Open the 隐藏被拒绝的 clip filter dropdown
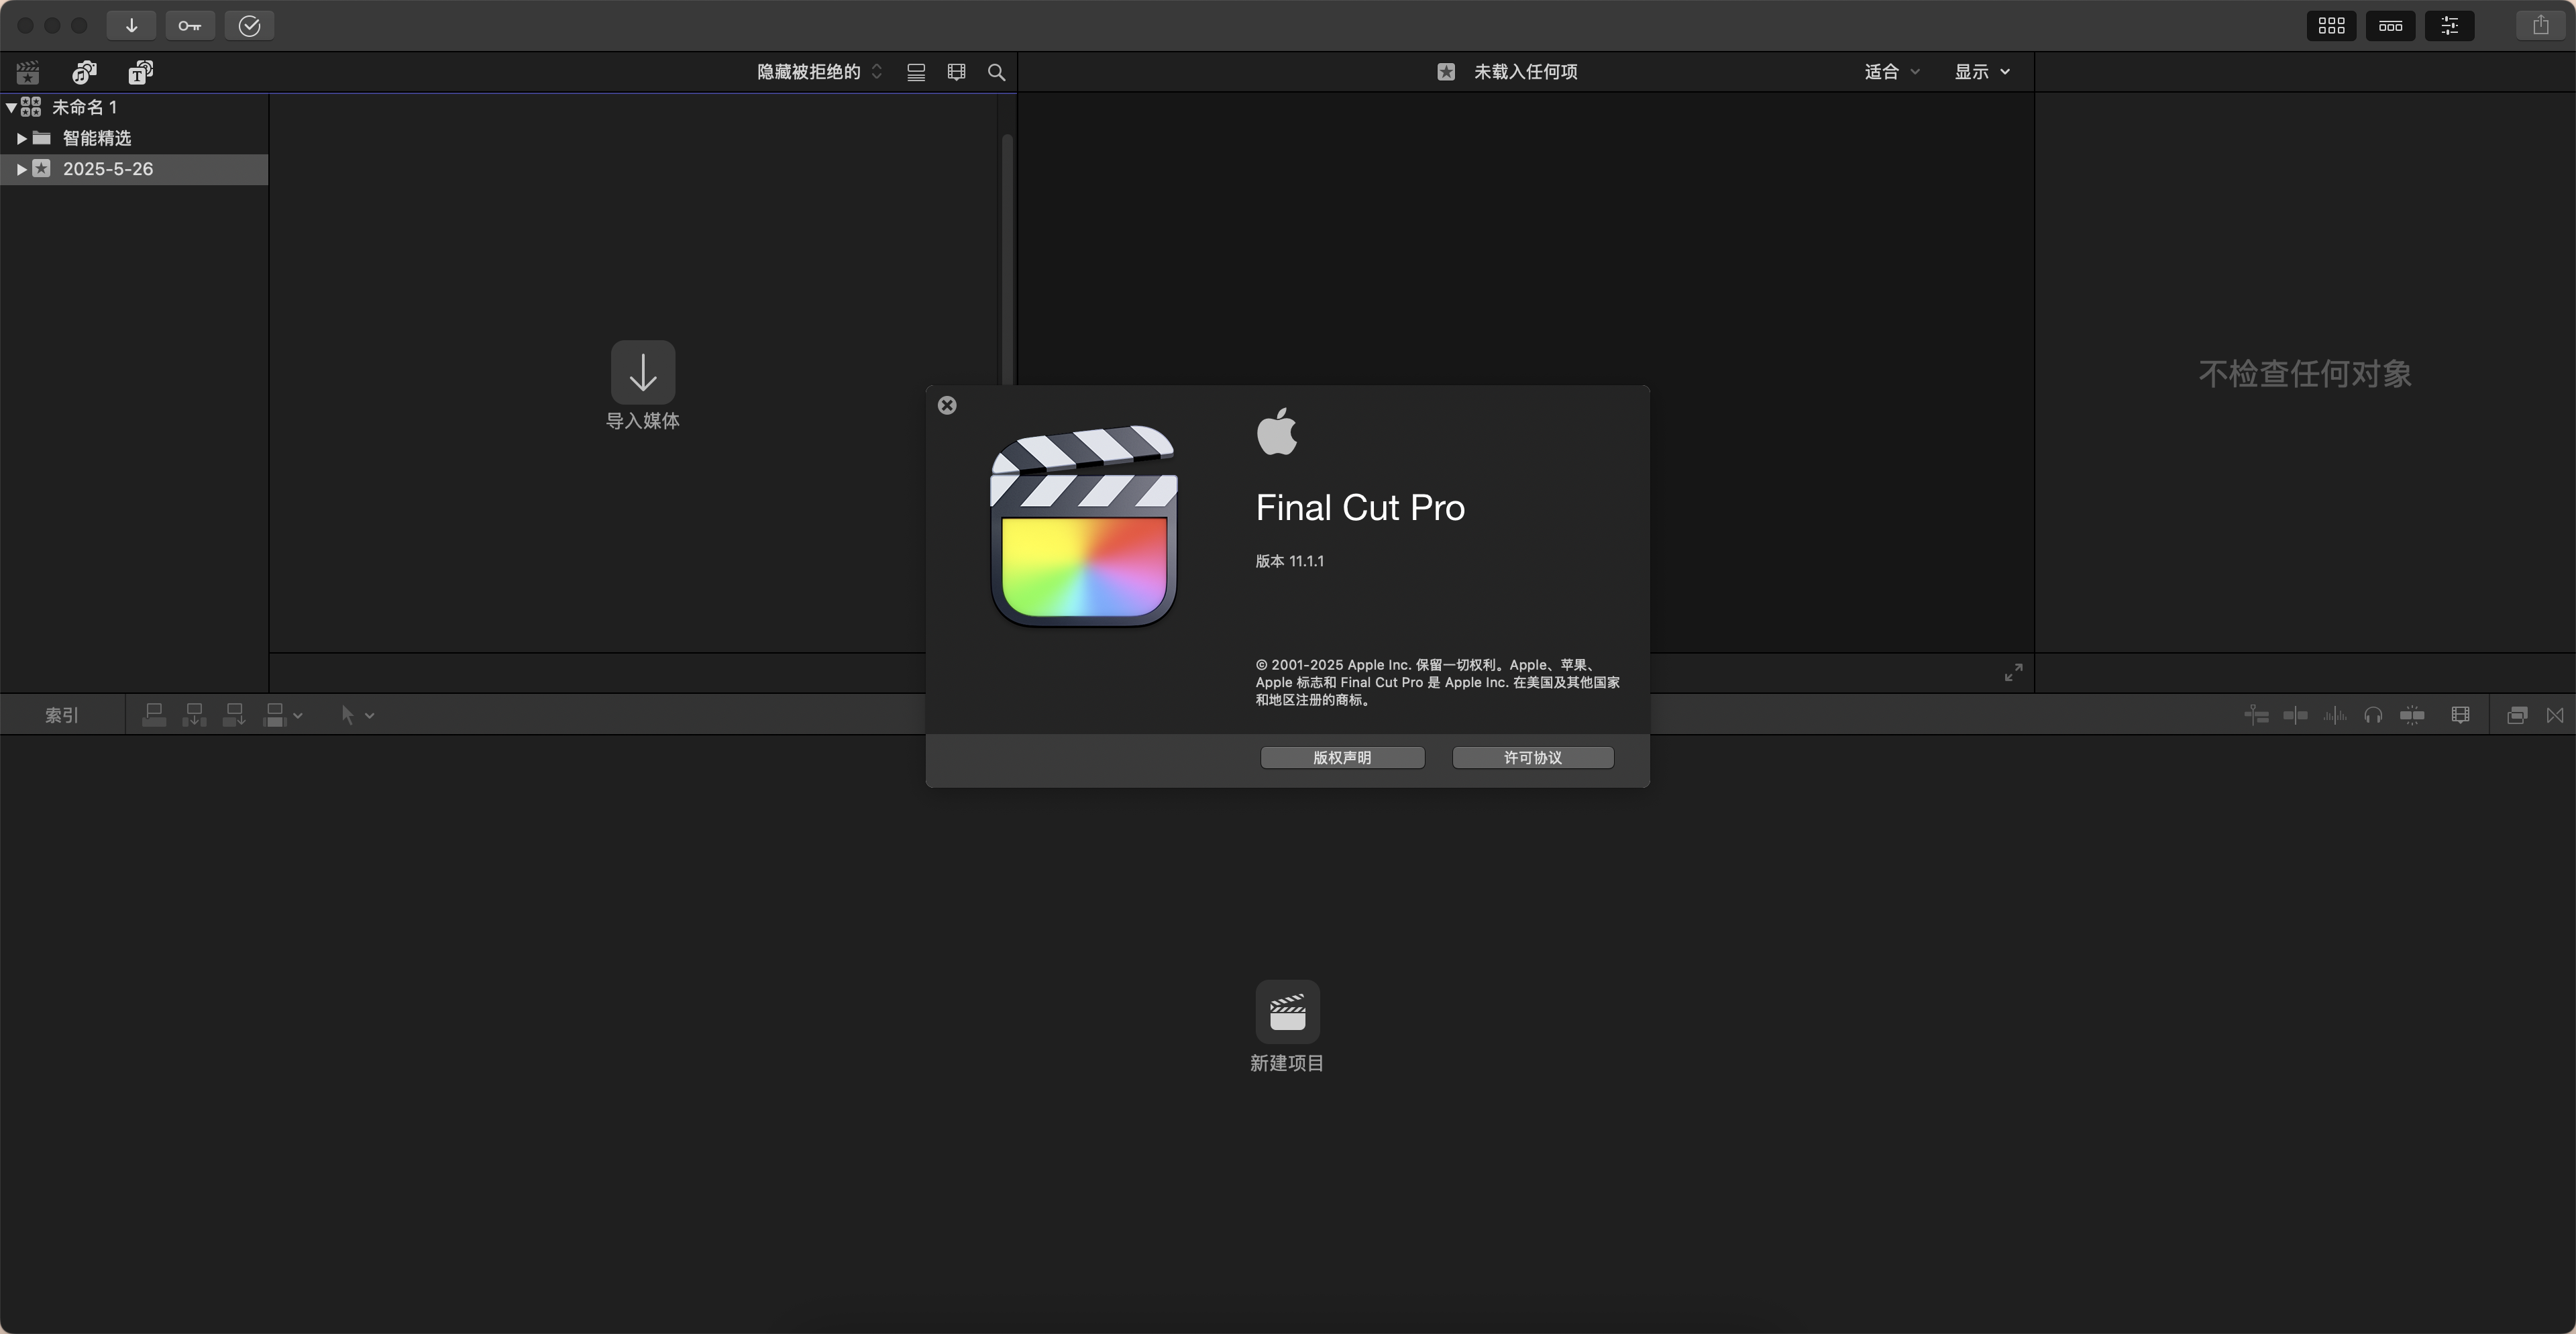This screenshot has width=2576, height=1334. coord(819,72)
